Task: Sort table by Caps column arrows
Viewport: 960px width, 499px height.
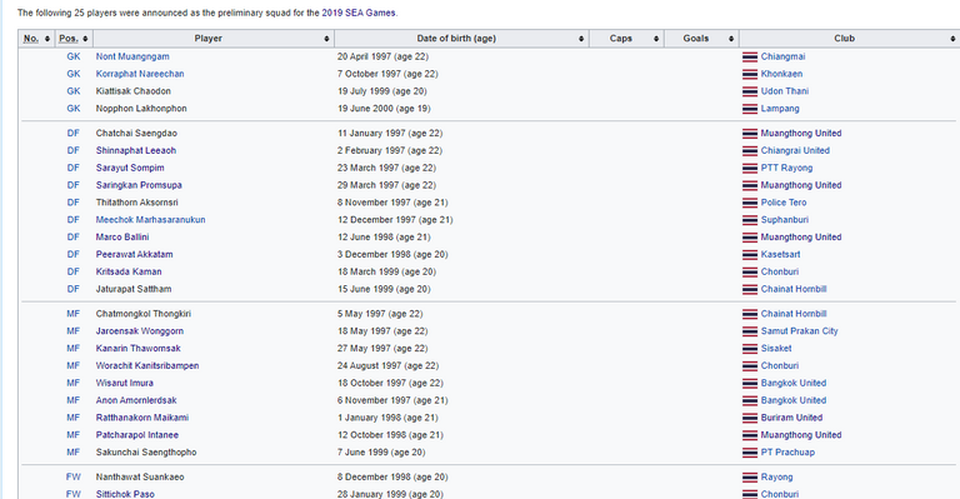Action: coord(656,39)
